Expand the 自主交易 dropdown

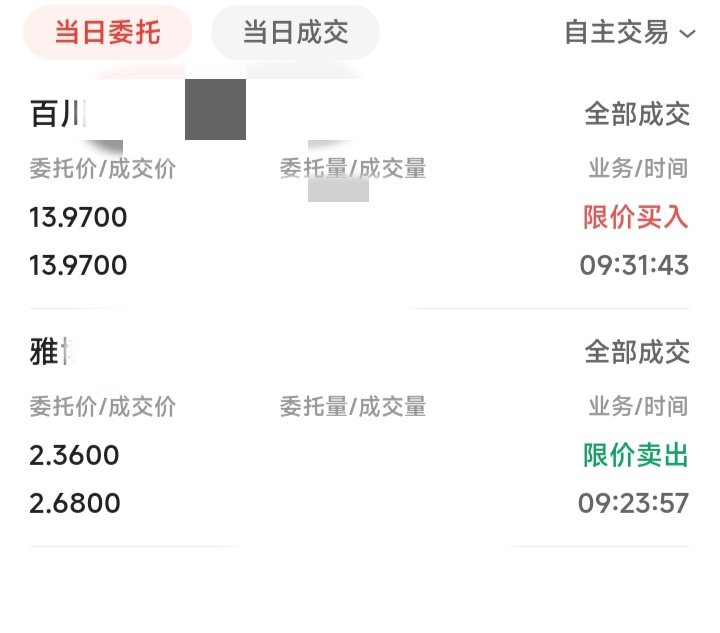point(630,33)
